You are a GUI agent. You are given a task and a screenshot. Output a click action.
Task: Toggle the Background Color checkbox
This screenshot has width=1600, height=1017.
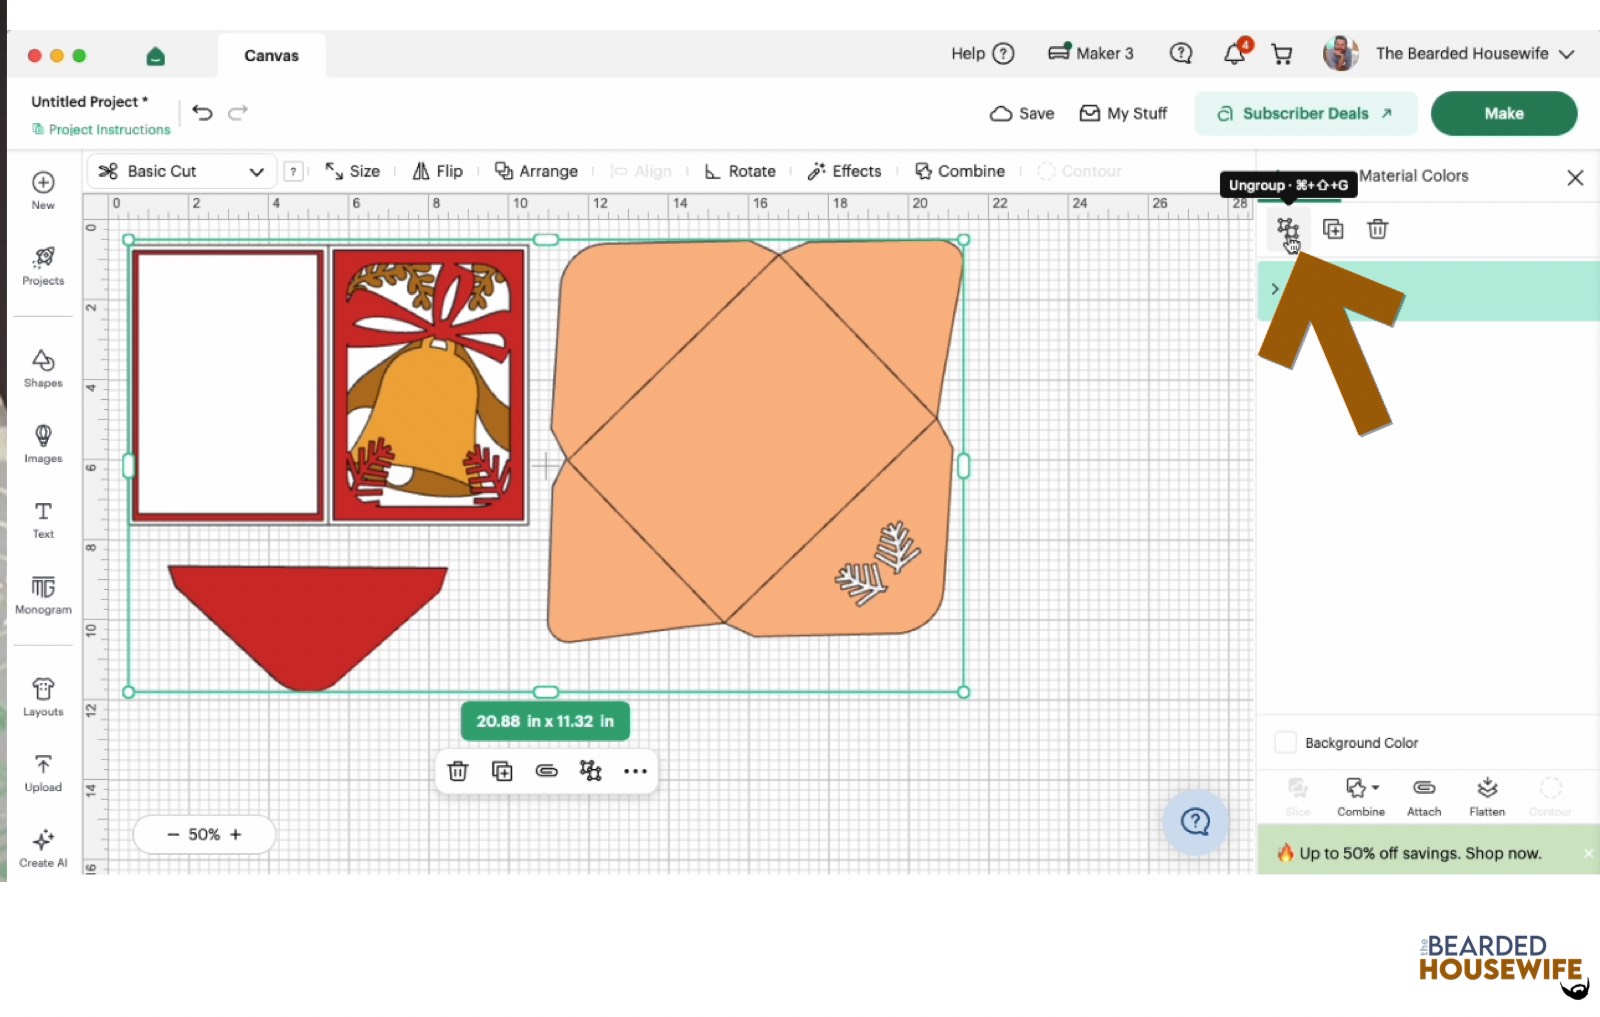1286,743
